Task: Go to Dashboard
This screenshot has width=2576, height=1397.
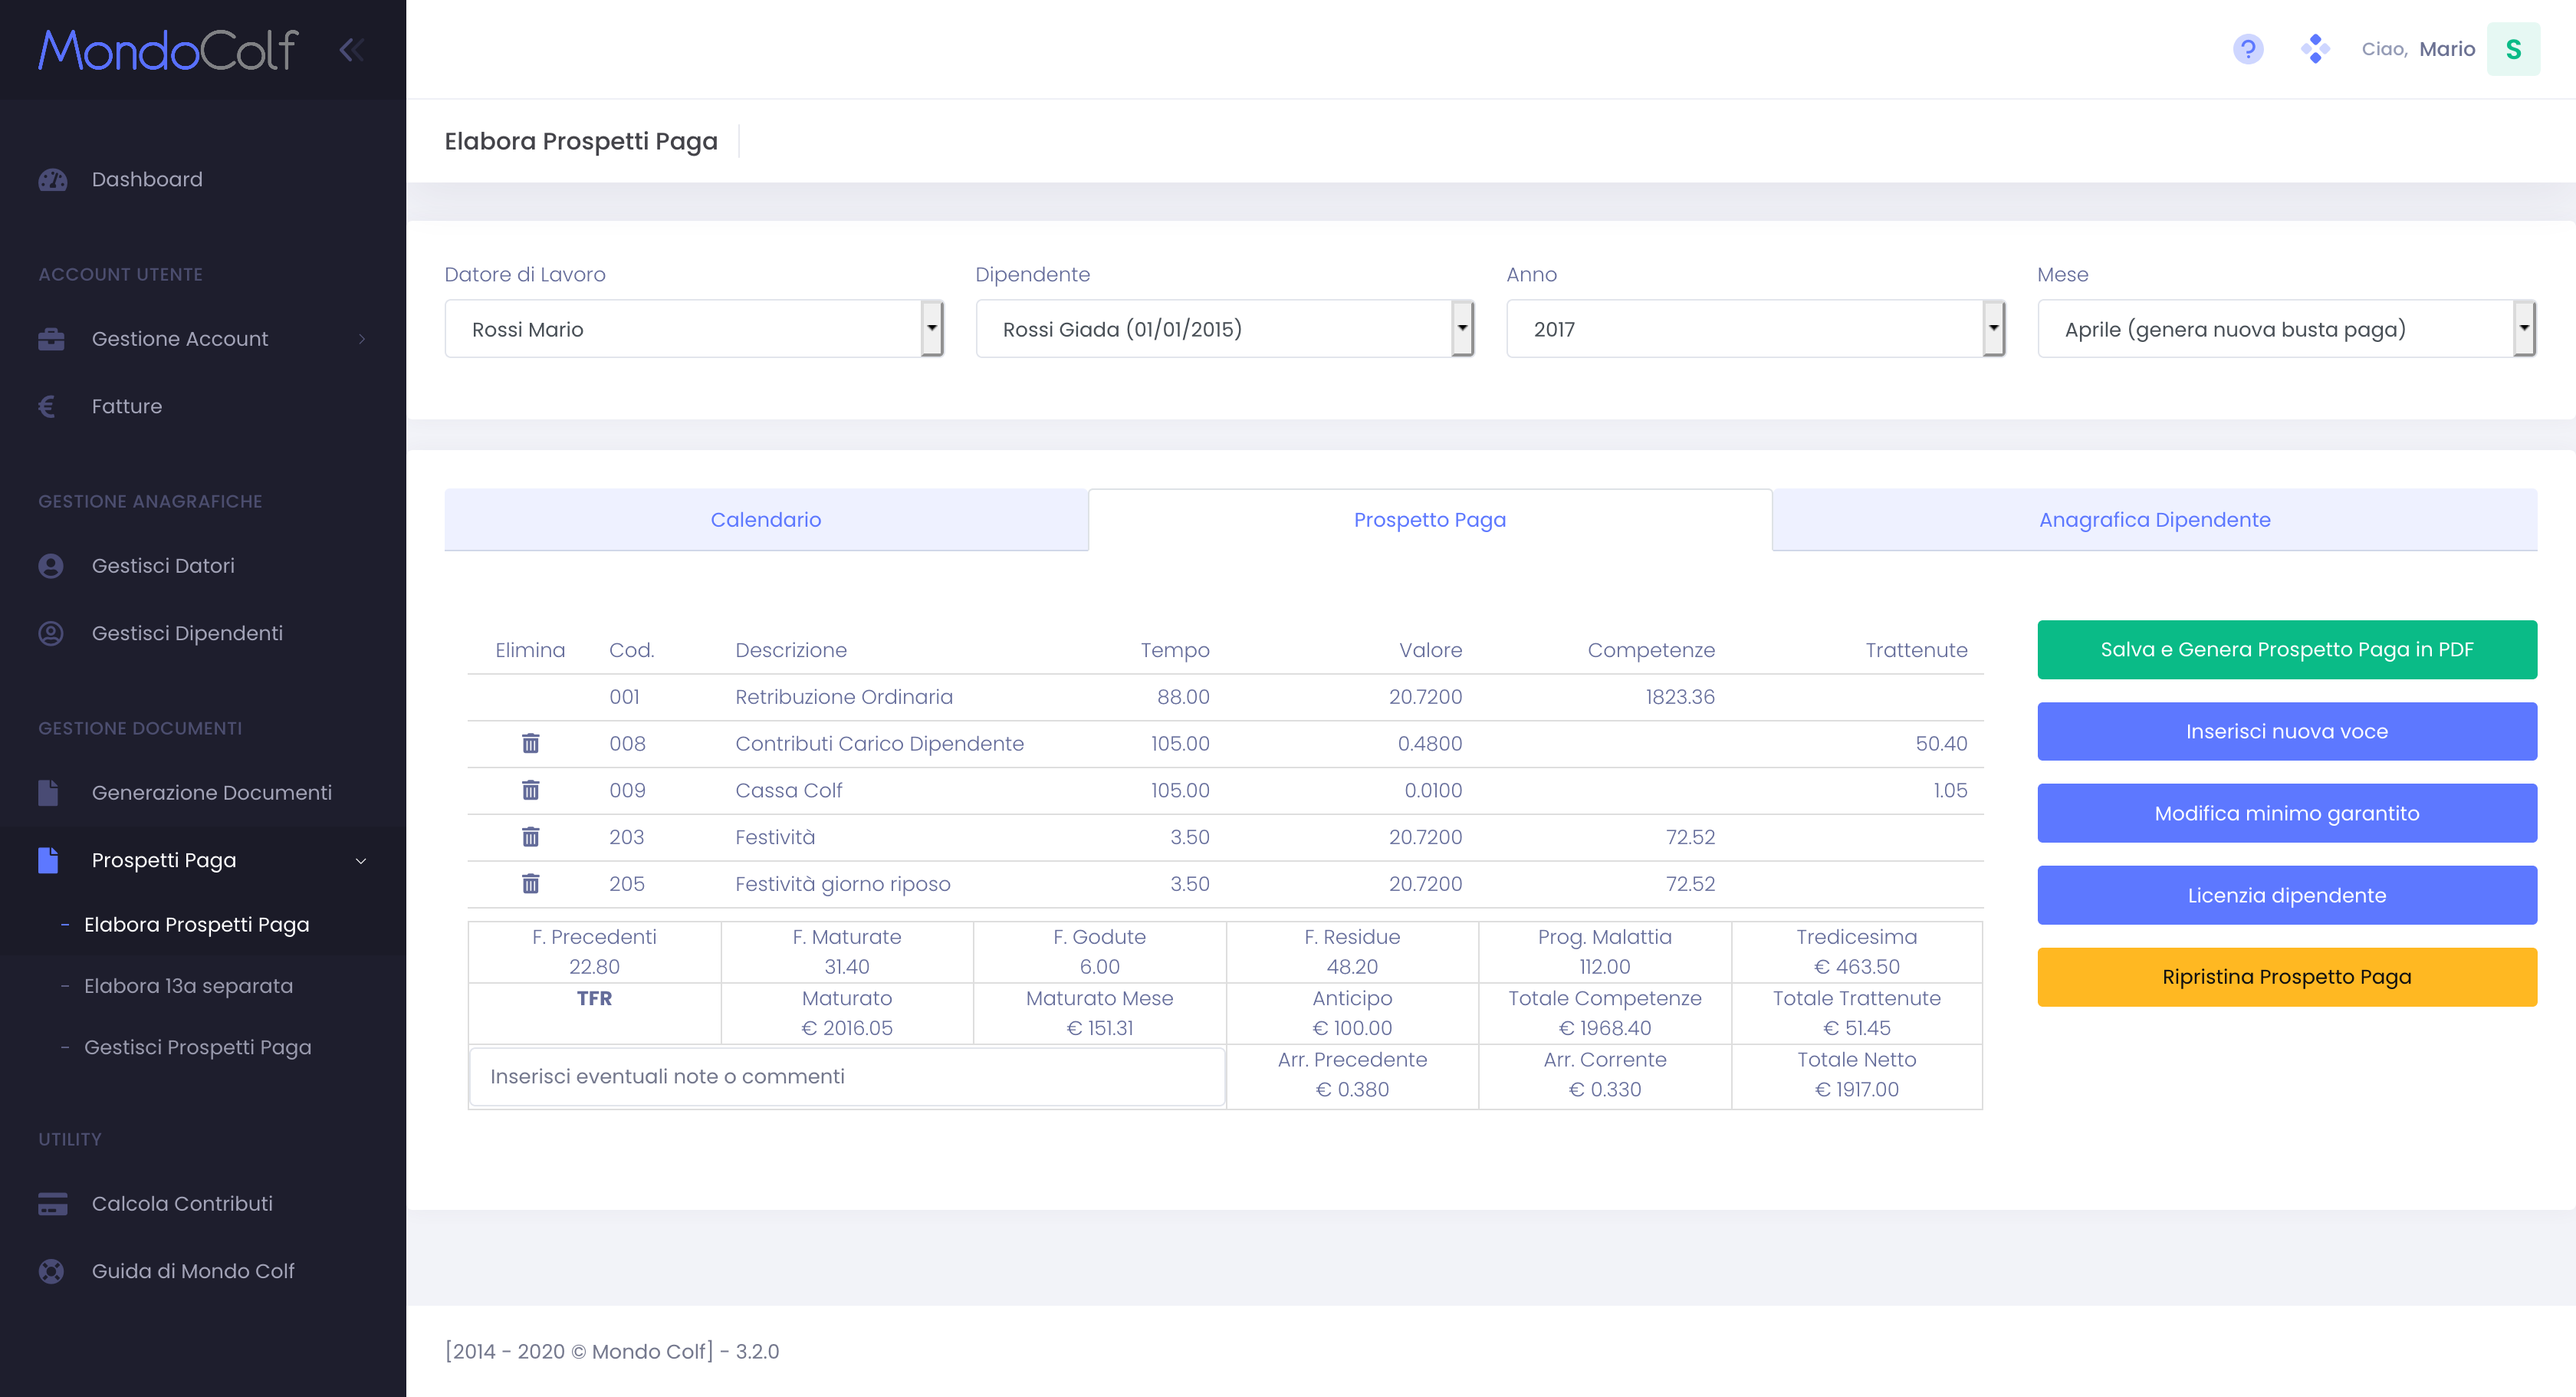Action: coord(147,179)
